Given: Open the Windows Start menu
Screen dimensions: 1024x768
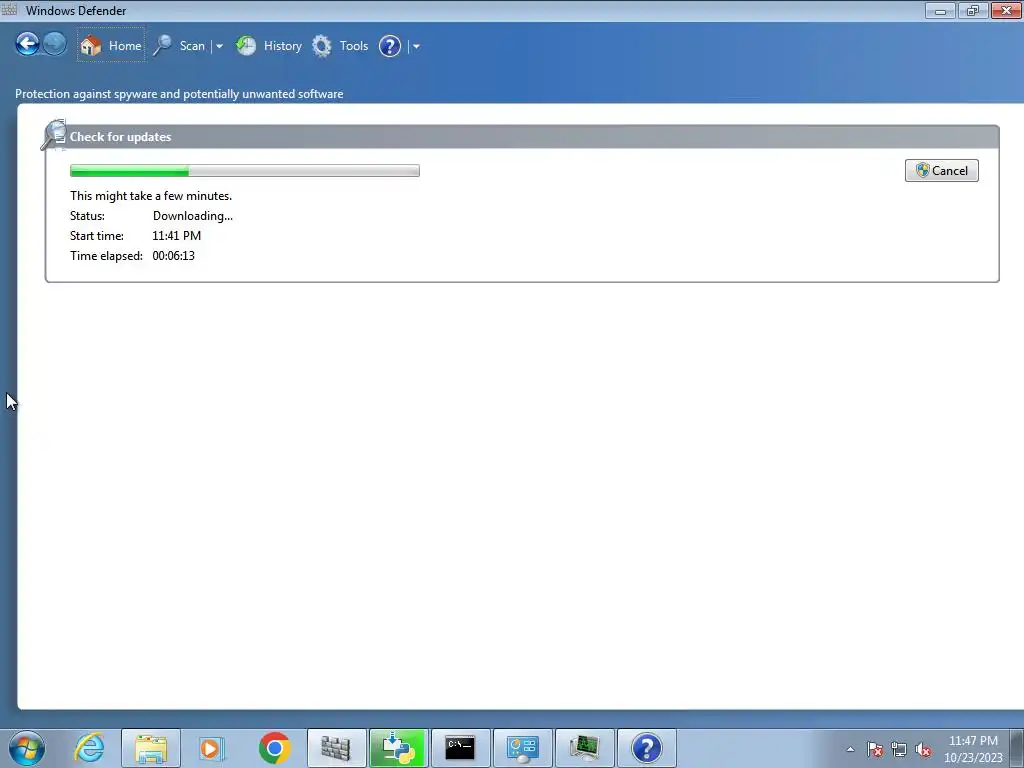Looking at the screenshot, I should 27,748.
